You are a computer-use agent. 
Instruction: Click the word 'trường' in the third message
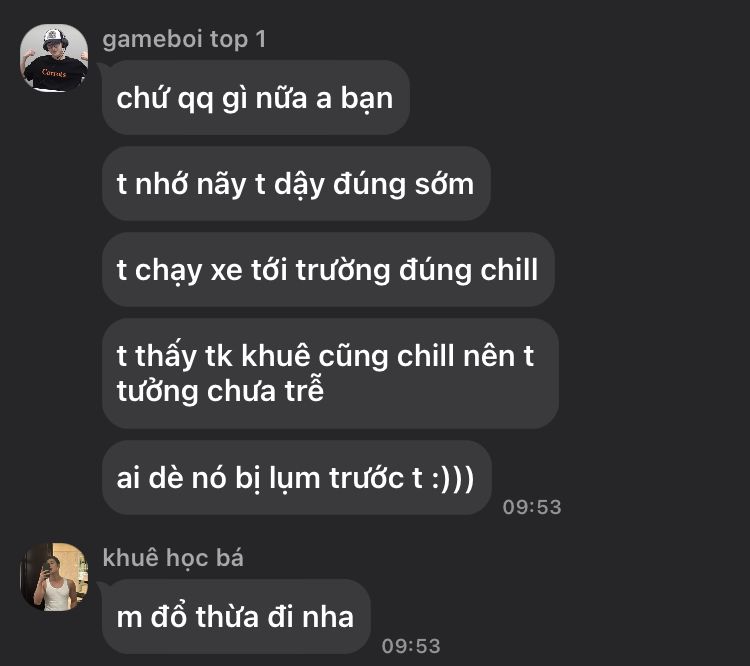click(343, 270)
